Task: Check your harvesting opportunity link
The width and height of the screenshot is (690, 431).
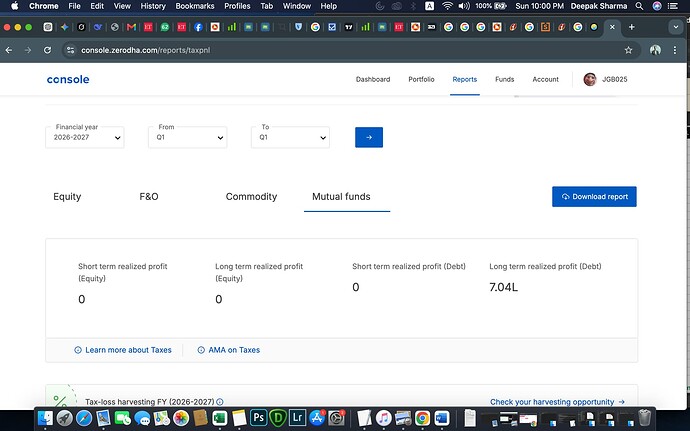Action: (557, 402)
